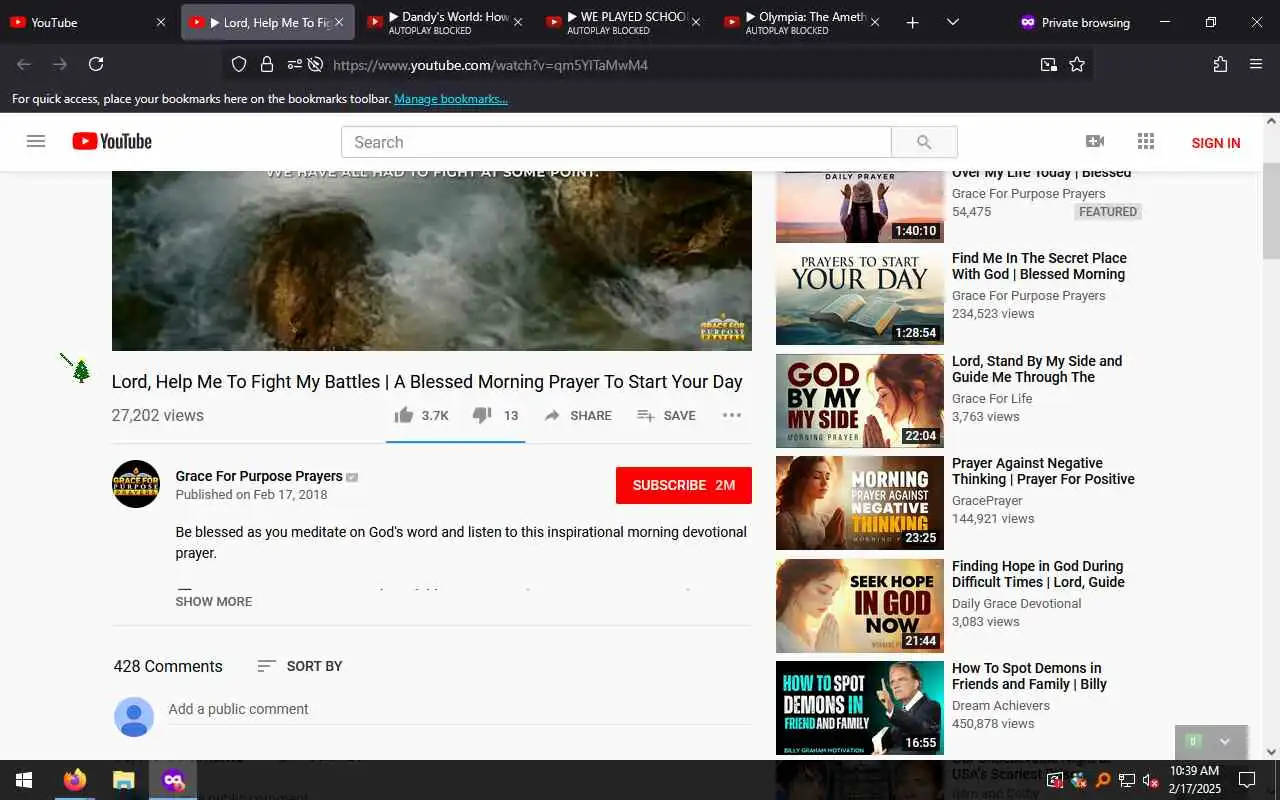This screenshot has width=1280, height=800.
Task: Switch to WE PLAYED SCHOOL tab
Action: point(623,22)
